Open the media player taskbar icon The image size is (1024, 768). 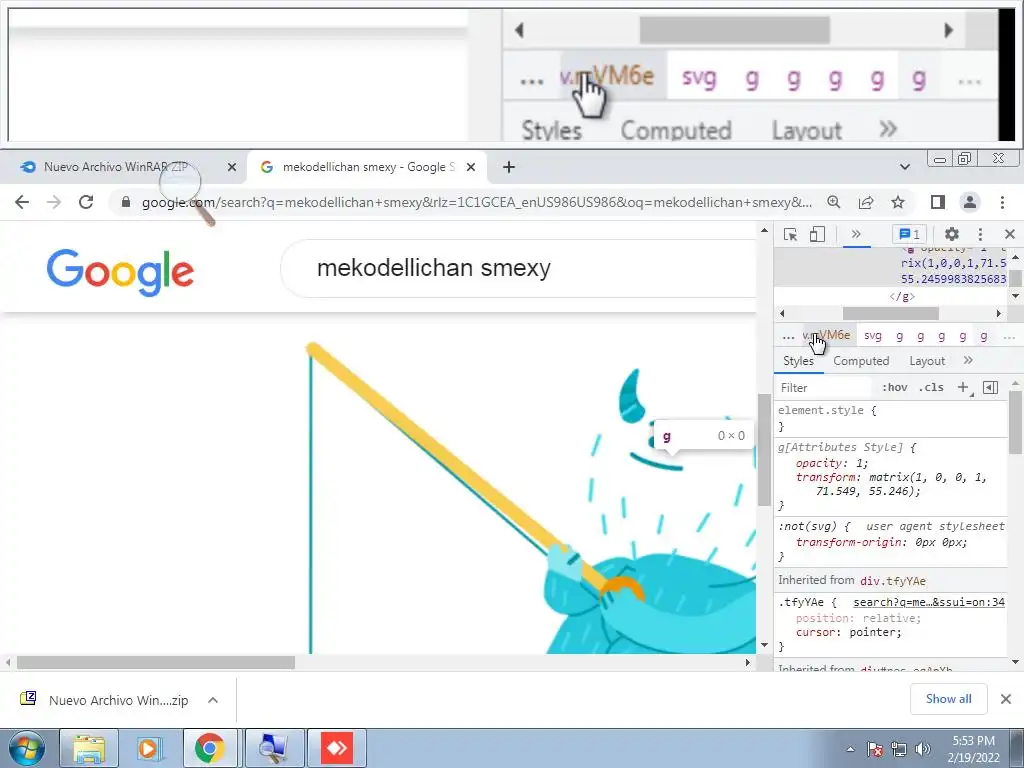click(x=149, y=748)
